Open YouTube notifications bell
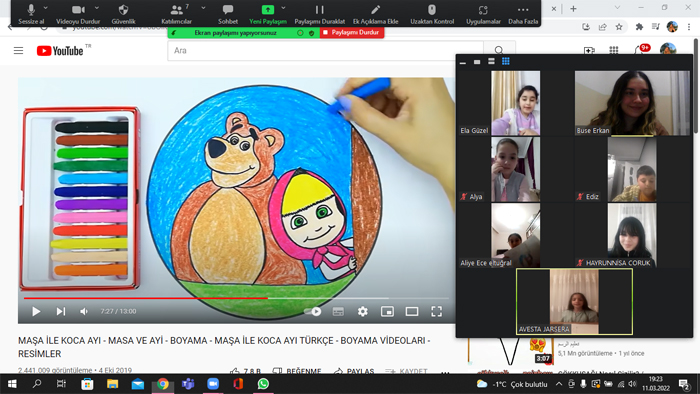This screenshot has width=700, height=394. click(x=639, y=50)
